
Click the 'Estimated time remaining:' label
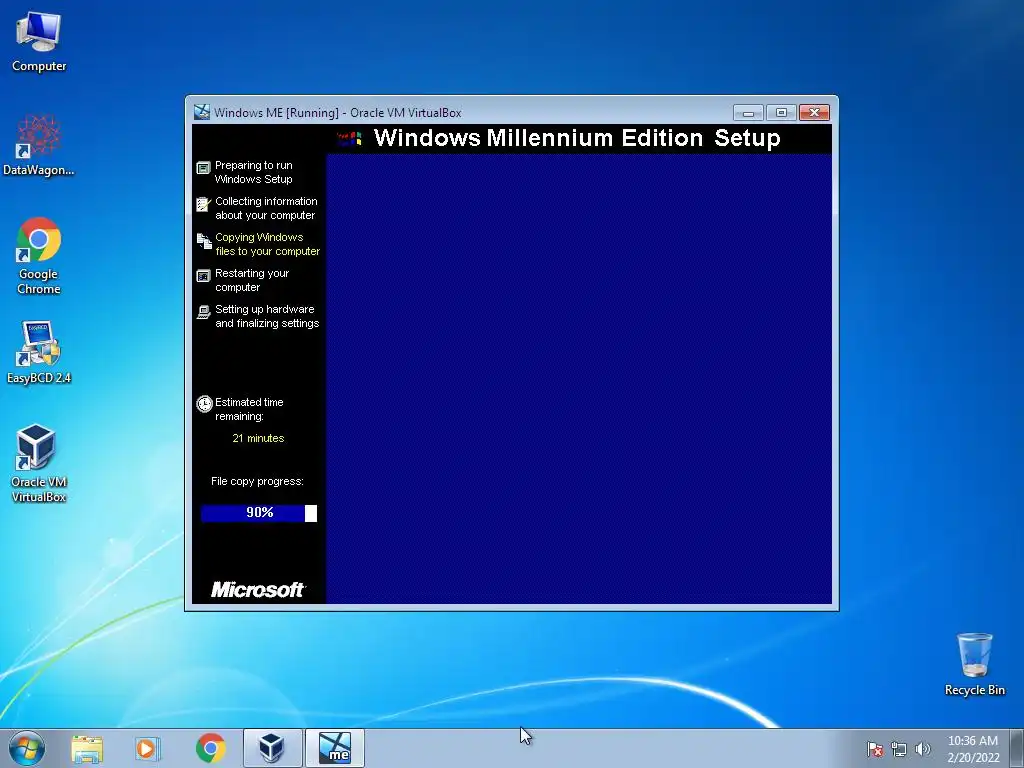click(x=249, y=409)
